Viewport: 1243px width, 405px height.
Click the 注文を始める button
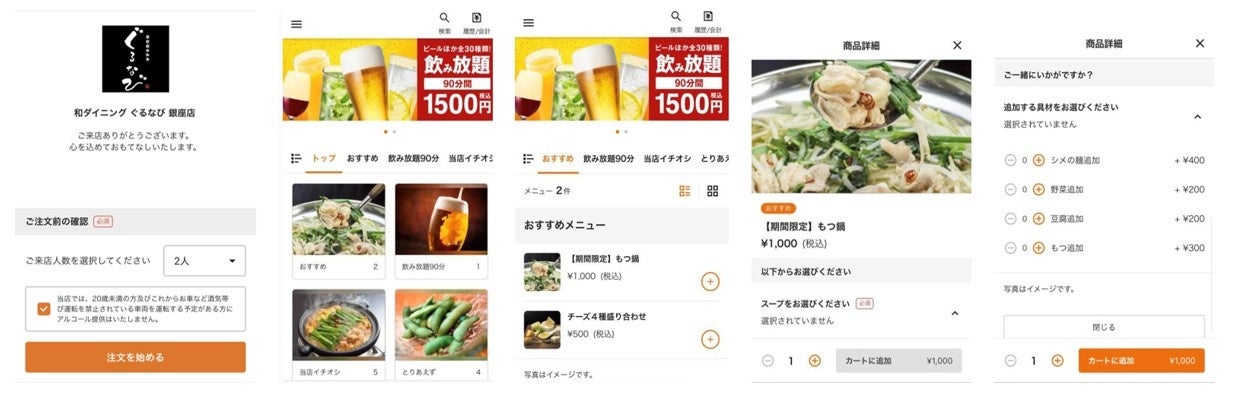coord(135,357)
